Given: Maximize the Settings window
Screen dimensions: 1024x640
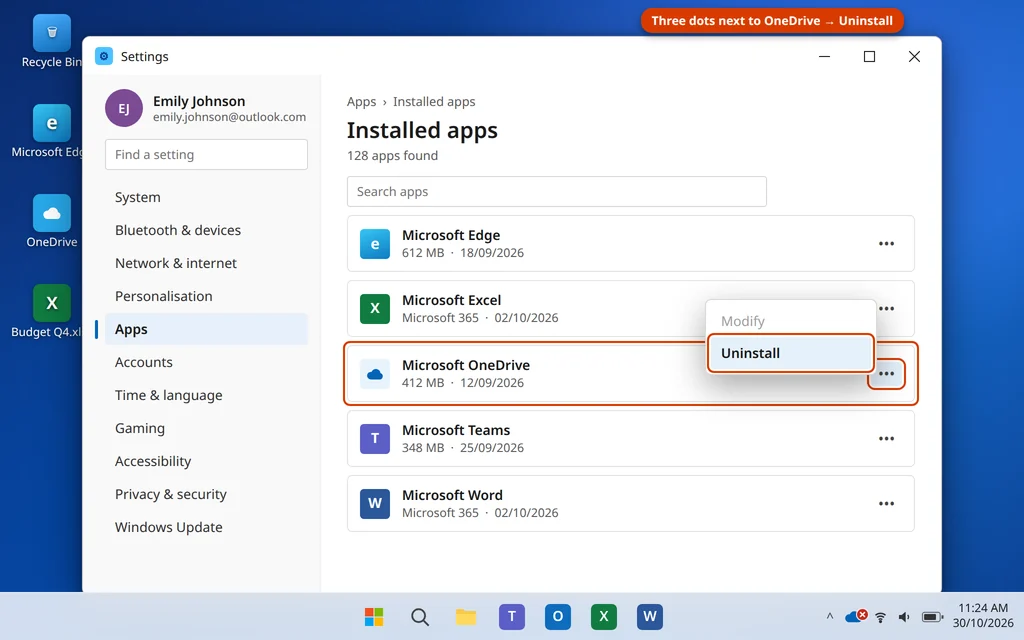Looking at the screenshot, I should pyautogui.click(x=869, y=56).
